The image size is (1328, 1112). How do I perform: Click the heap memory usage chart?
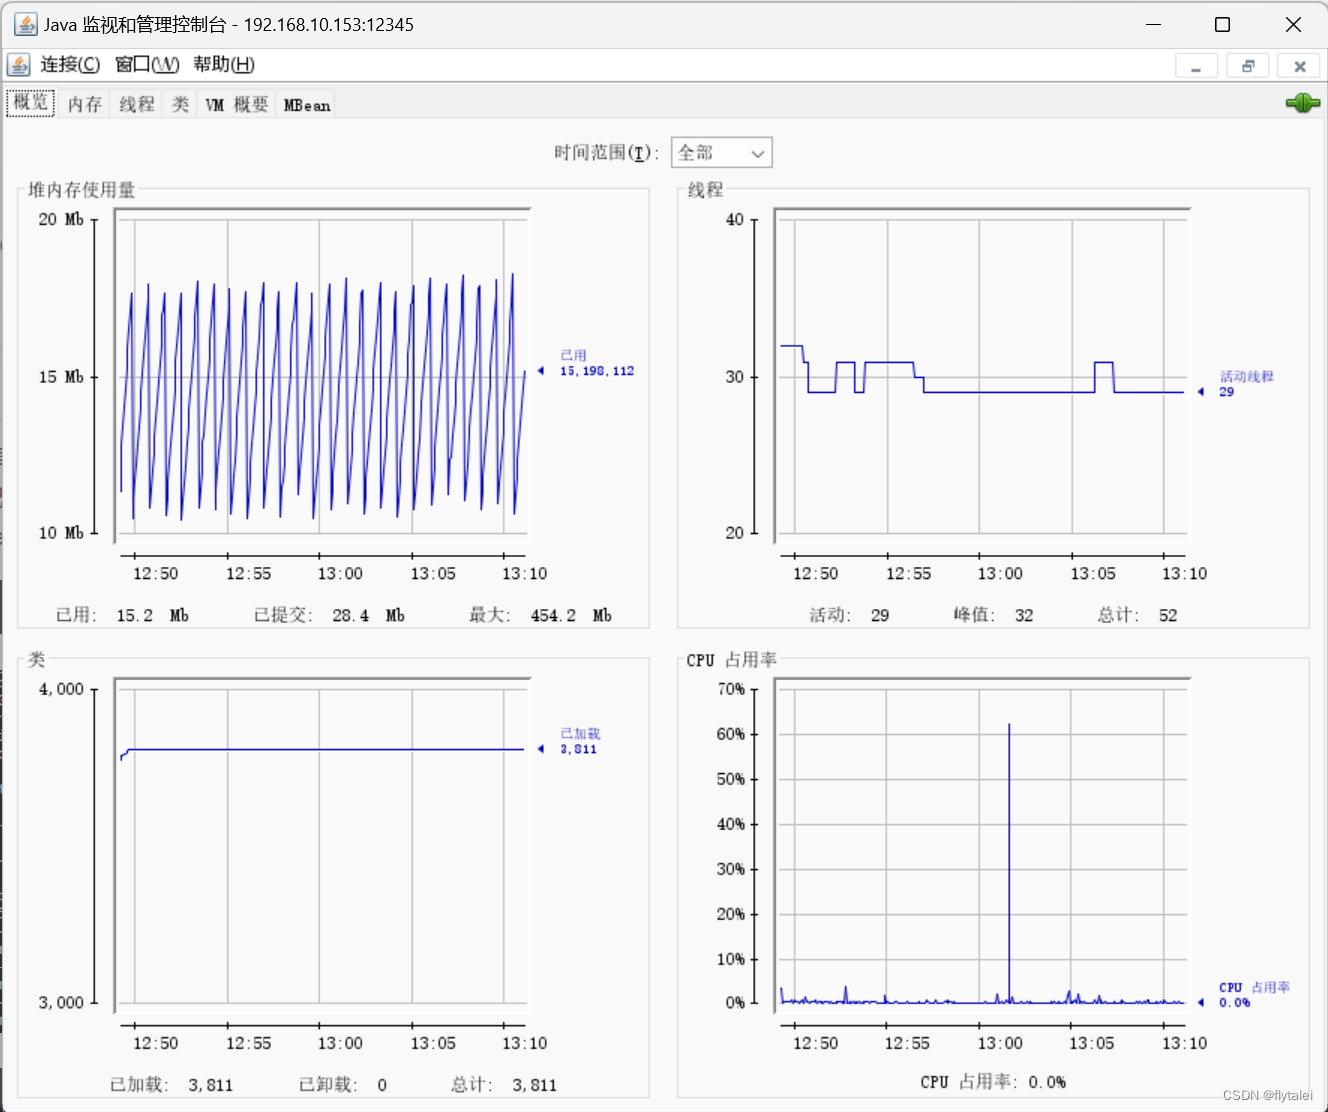[x=322, y=376]
